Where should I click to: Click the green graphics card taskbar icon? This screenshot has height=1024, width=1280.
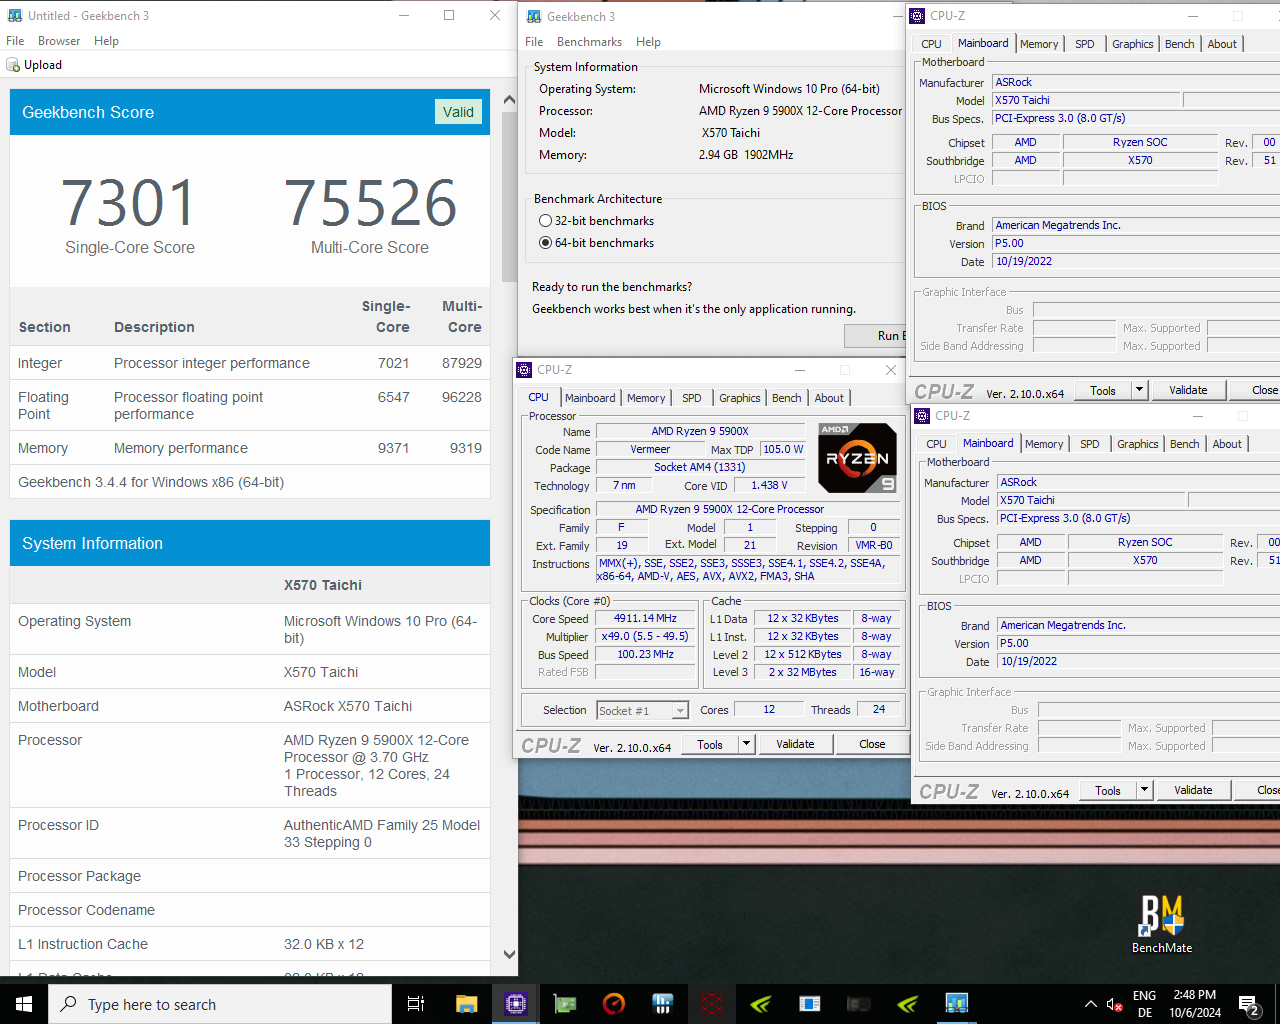coord(565,1004)
